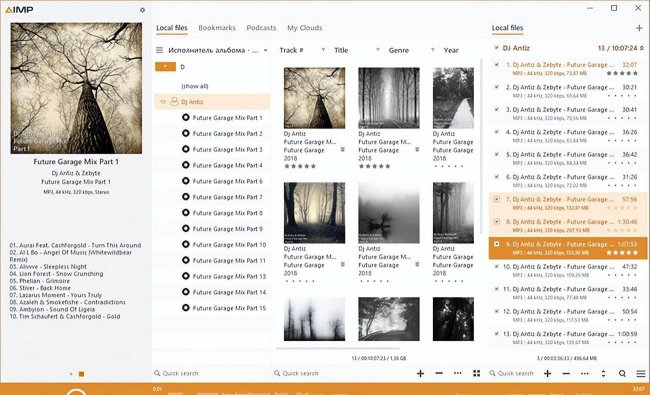Viewport: 650px width, 395px height.
Task: Open My Clouds tab
Action: pyautogui.click(x=305, y=28)
